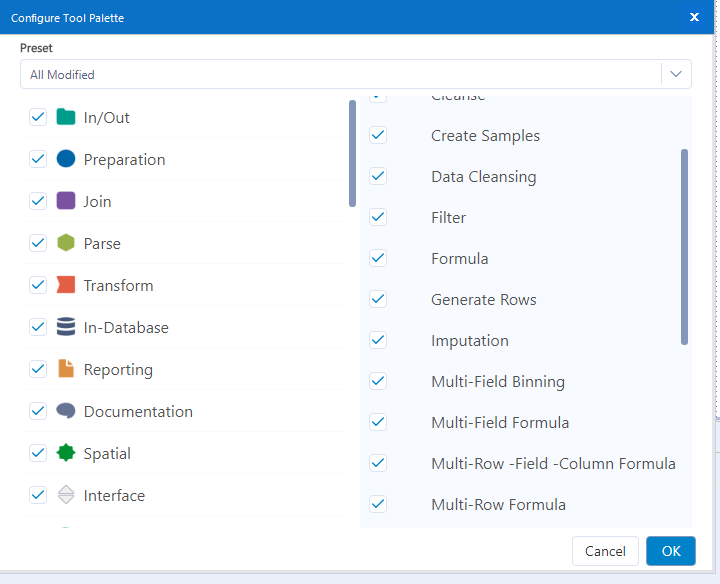Click the category list vertical scrollbar

click(x=352, y=153)
